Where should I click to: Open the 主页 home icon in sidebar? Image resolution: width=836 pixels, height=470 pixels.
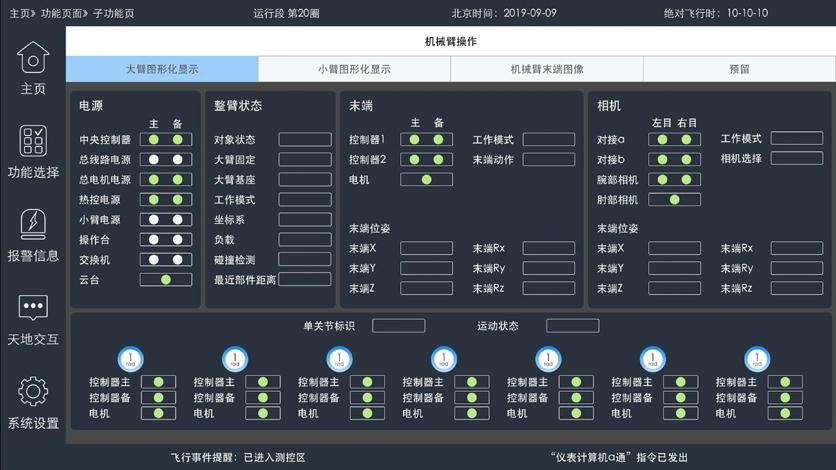point(33,58)
